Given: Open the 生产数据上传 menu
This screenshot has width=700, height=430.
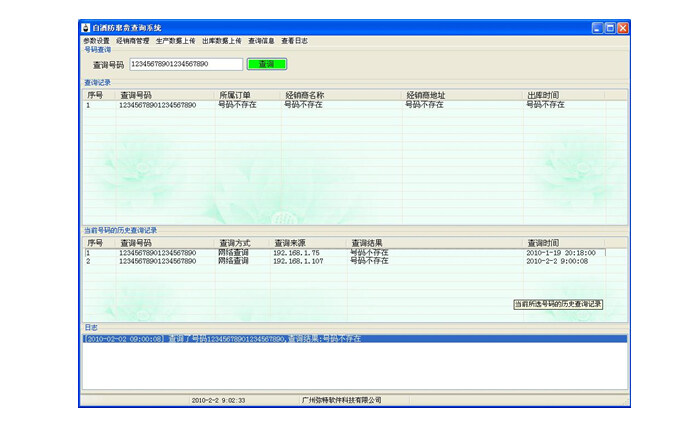Looking at the screenshot, I should coord(175,41).
